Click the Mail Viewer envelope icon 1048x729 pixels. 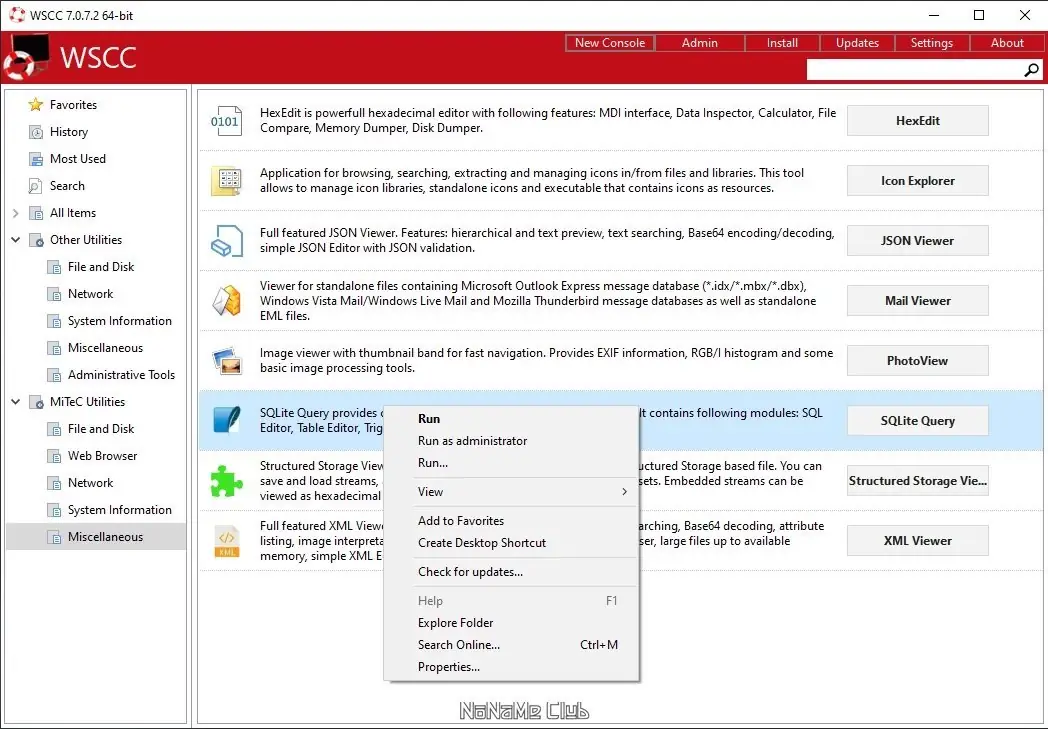click(x=226, y=301)
